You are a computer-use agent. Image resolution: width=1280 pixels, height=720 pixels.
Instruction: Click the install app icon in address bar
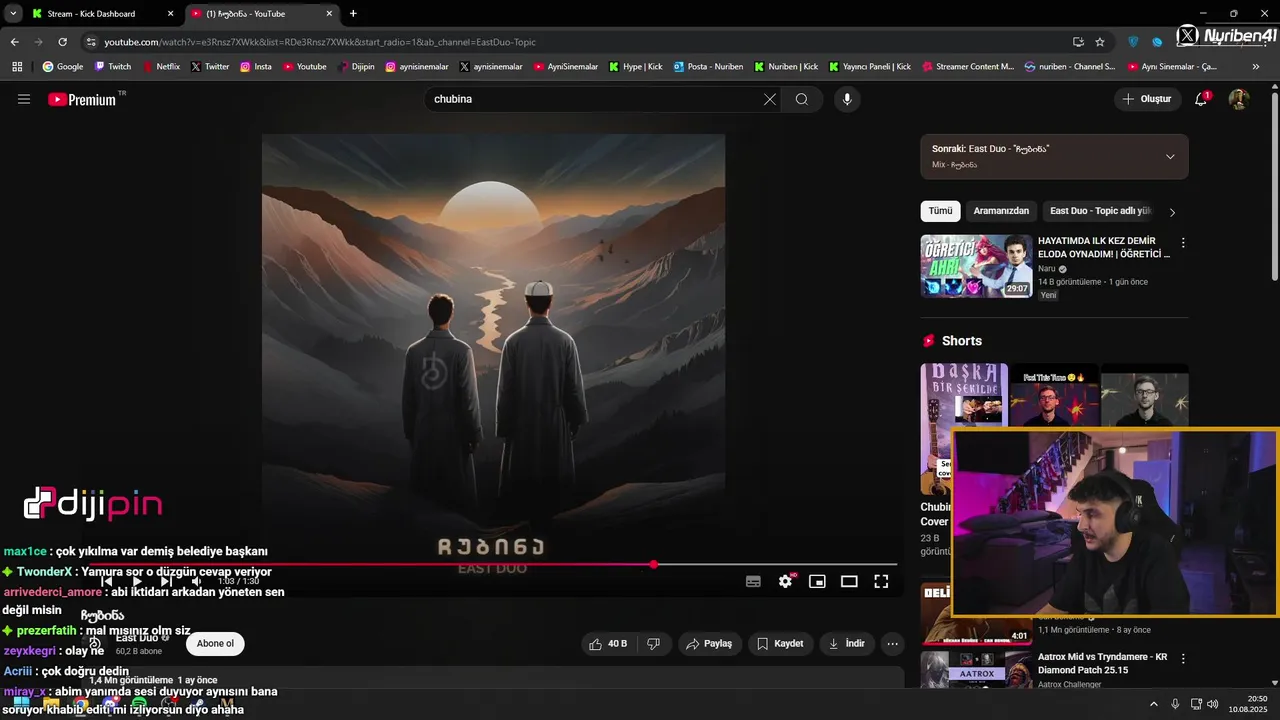[1078, 42]
